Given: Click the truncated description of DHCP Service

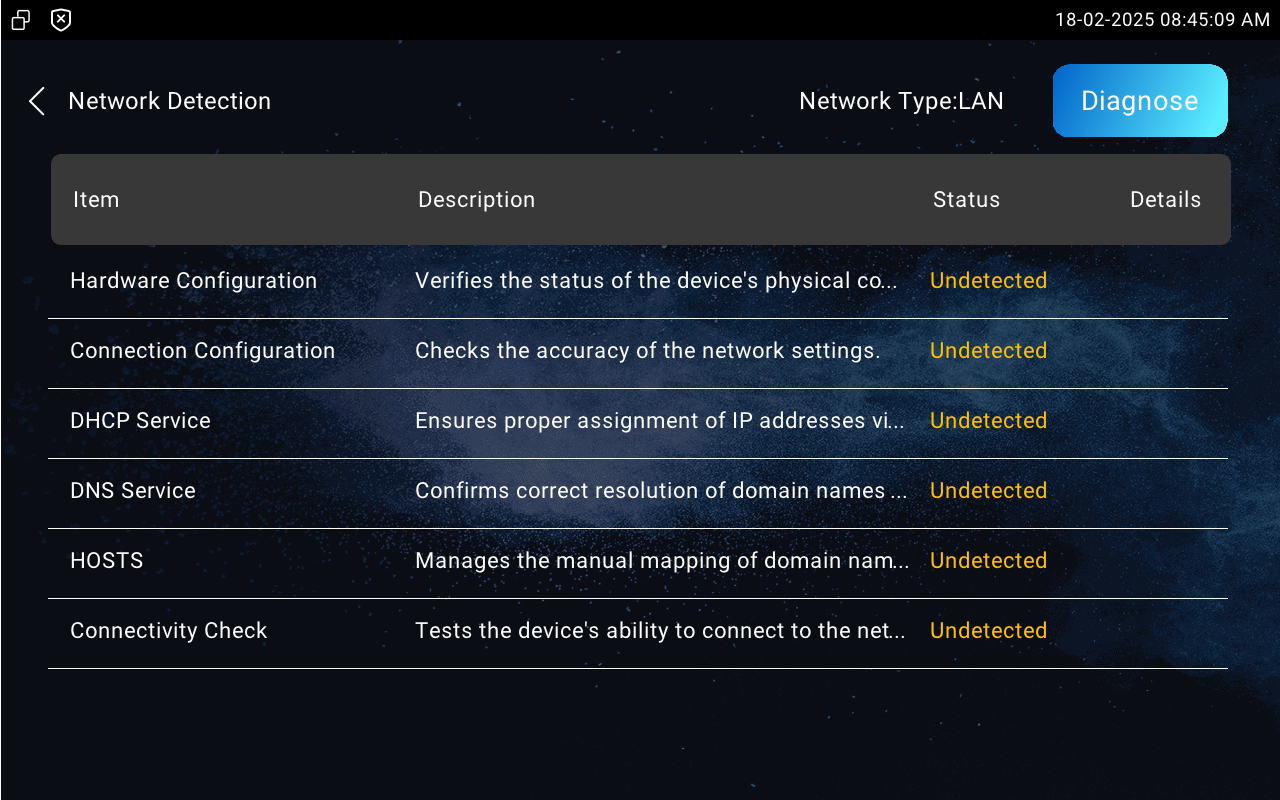Looking at the screenshot, I should click(660, 421).
